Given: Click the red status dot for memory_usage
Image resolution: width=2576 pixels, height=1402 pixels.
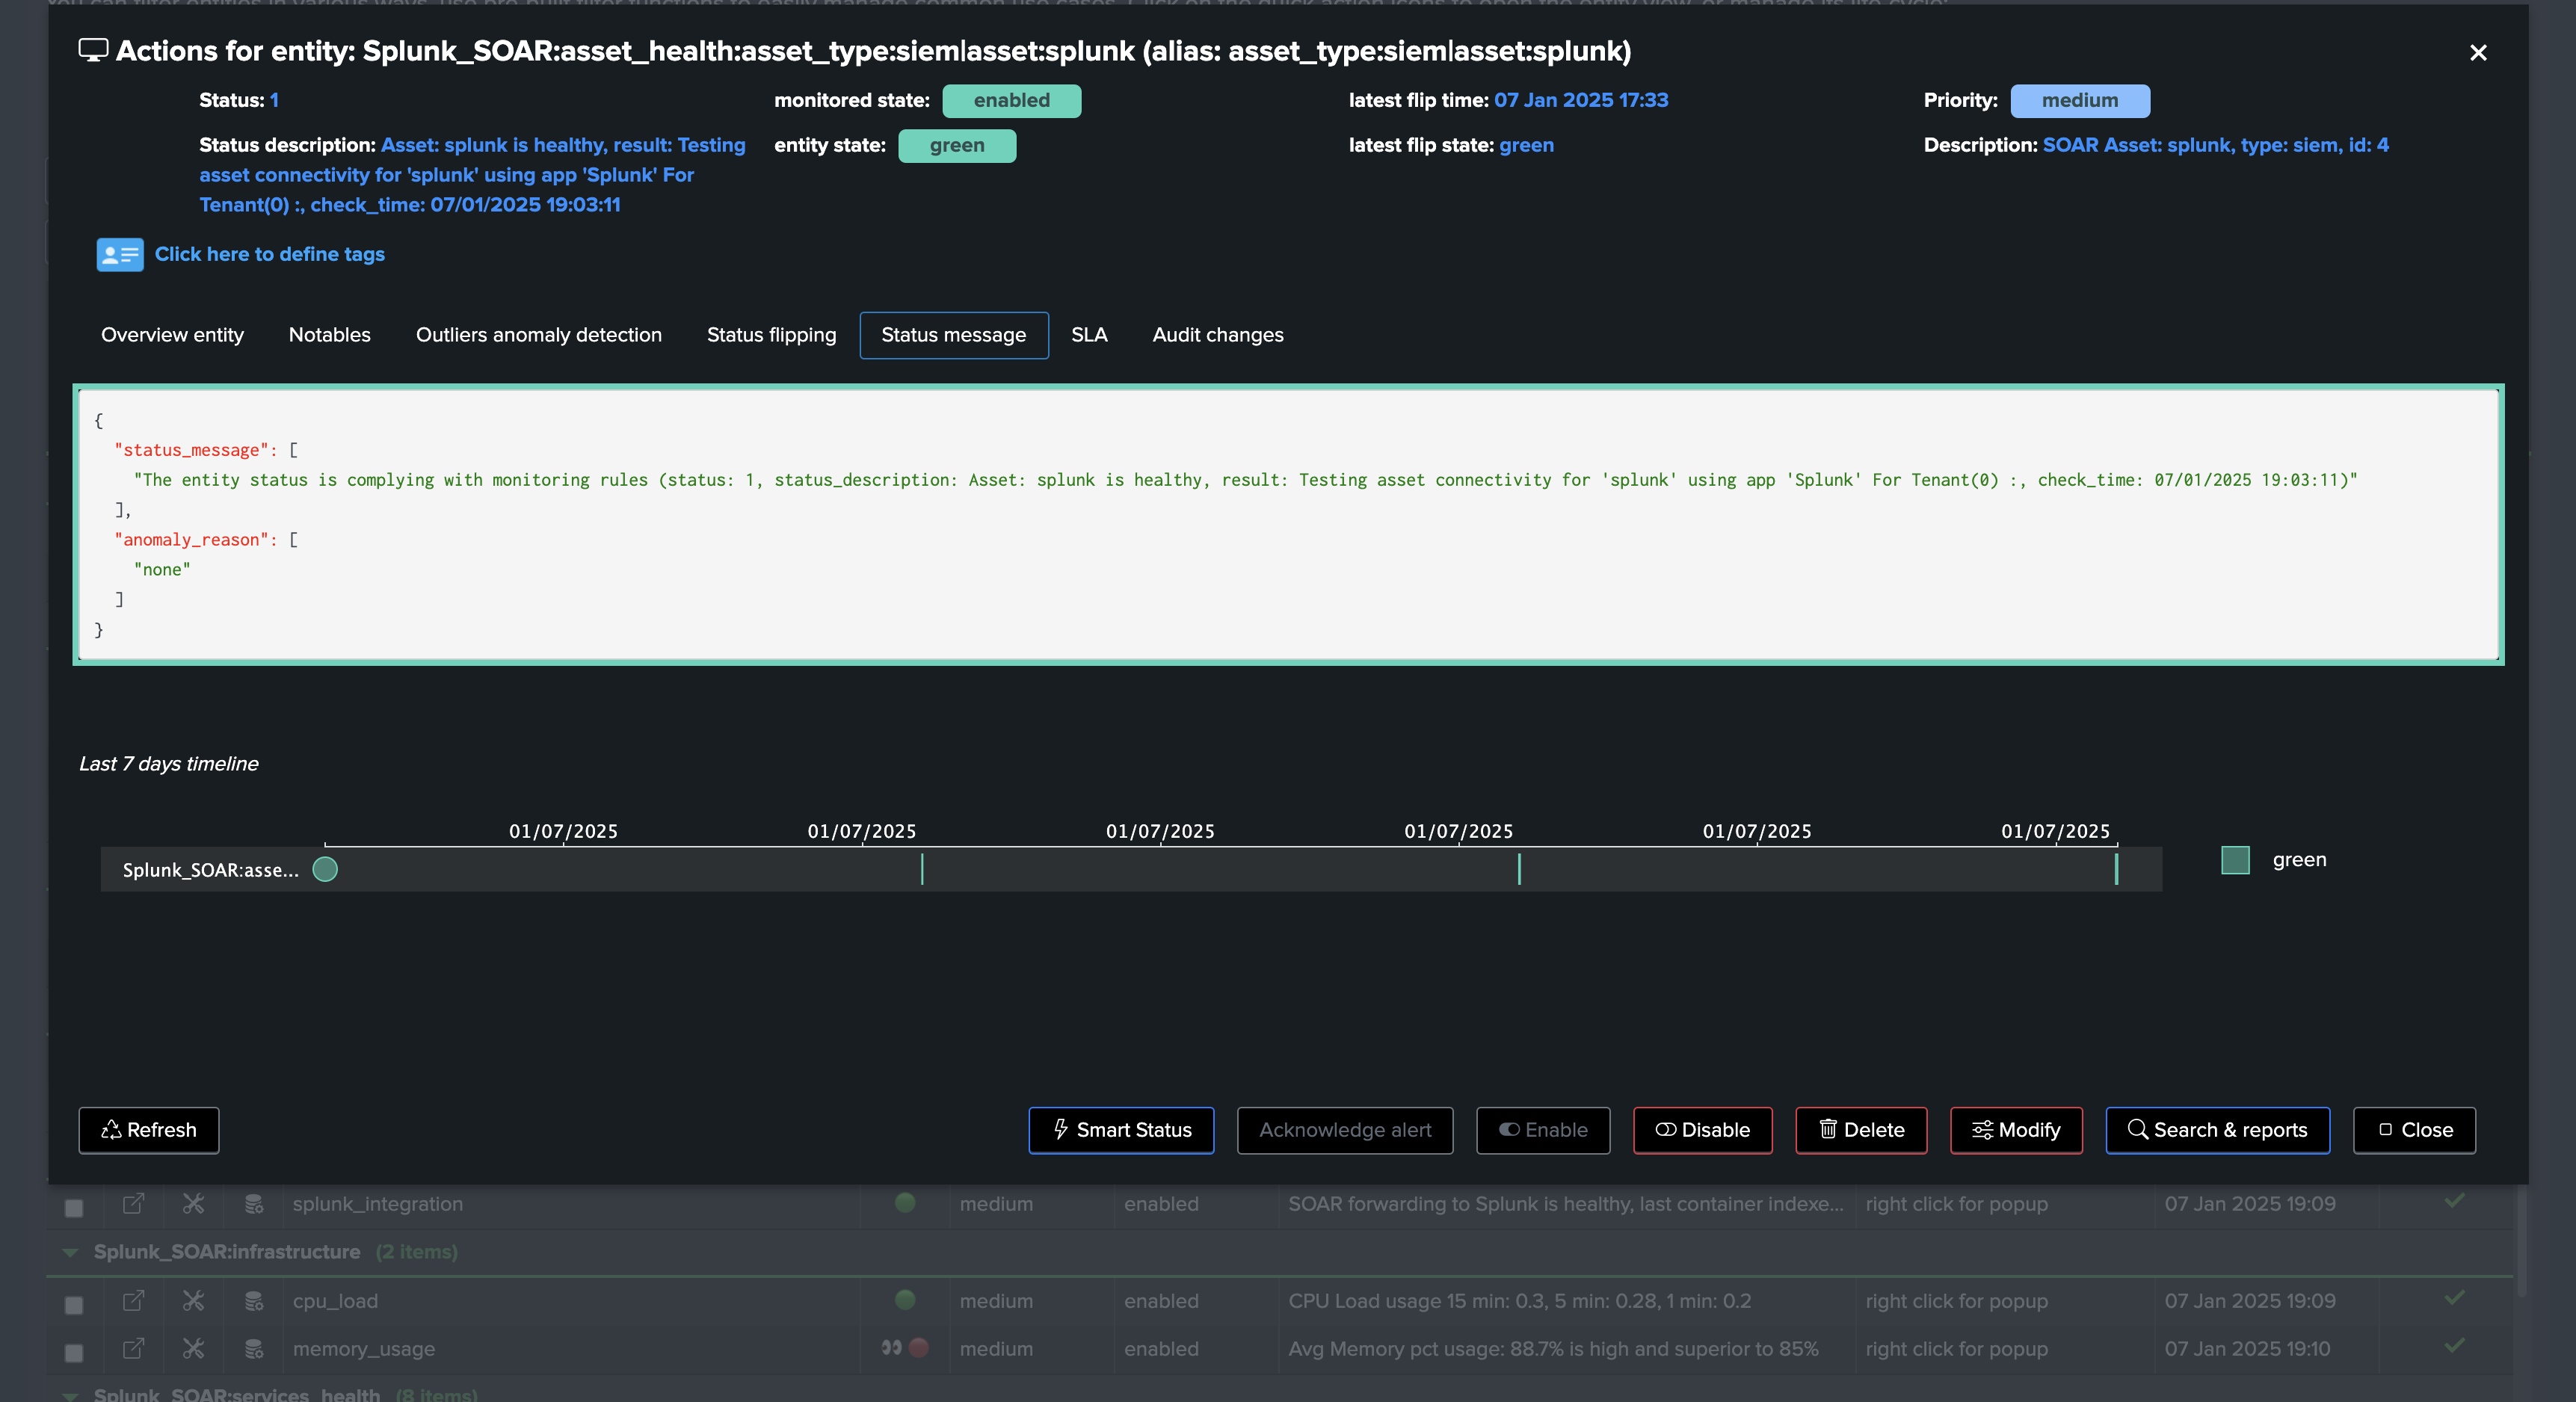Looking at the screenshot, I should click(x=919, y=1347).
